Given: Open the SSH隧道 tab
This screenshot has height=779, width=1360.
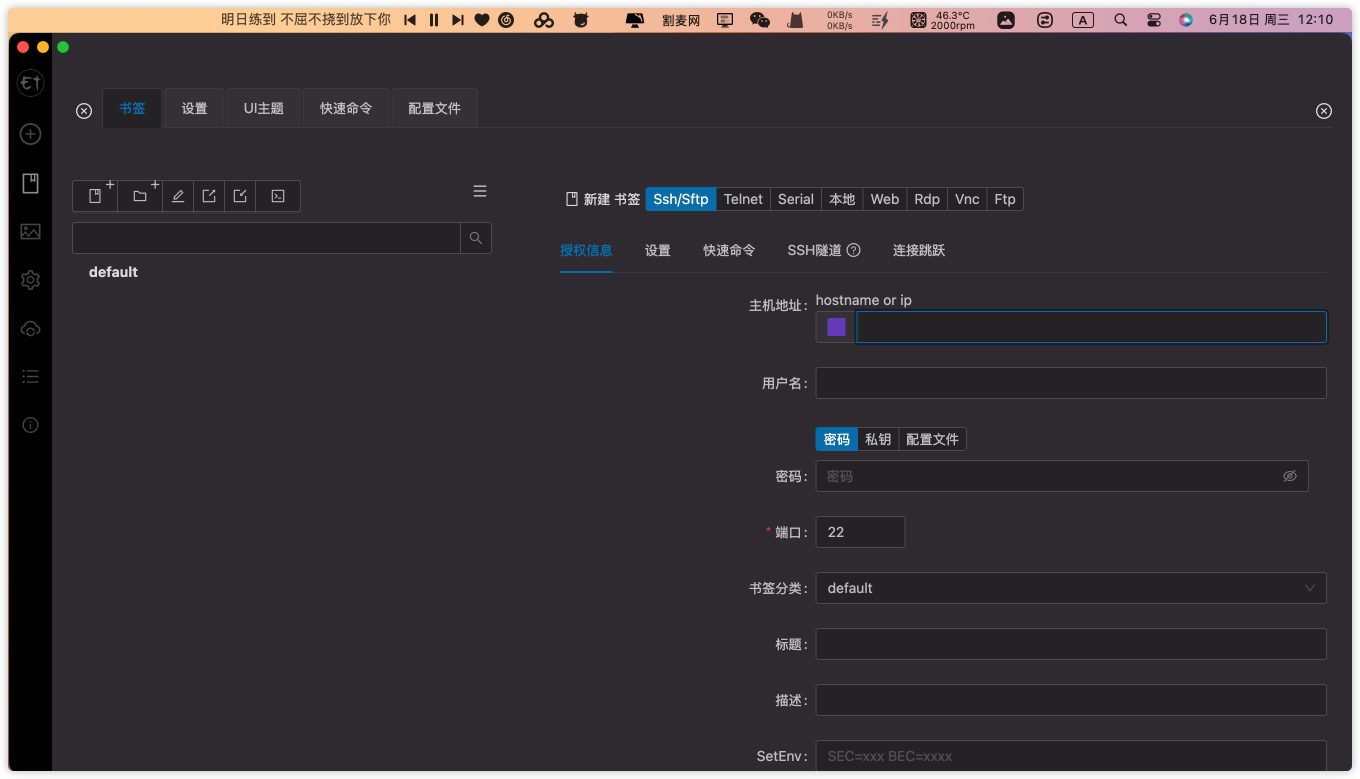Looking at the screenshot, I should (814, 250).
